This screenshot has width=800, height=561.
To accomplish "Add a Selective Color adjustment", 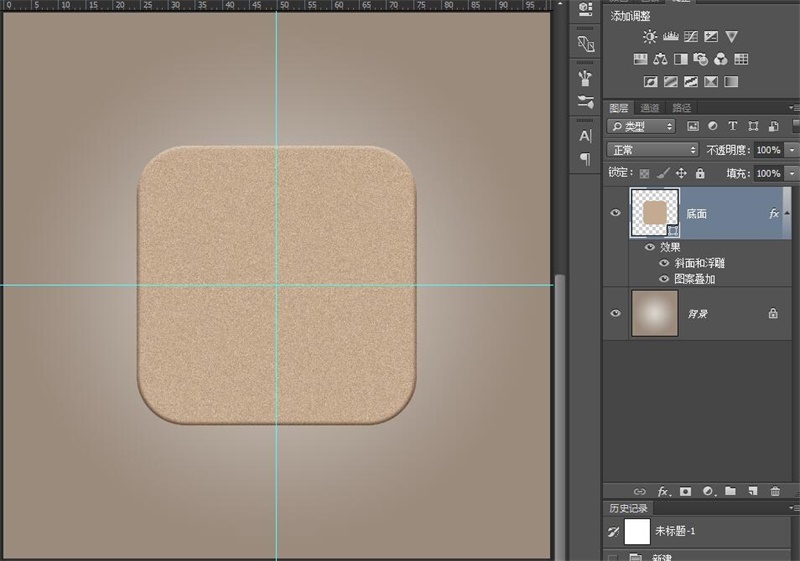I will point(711,82).
